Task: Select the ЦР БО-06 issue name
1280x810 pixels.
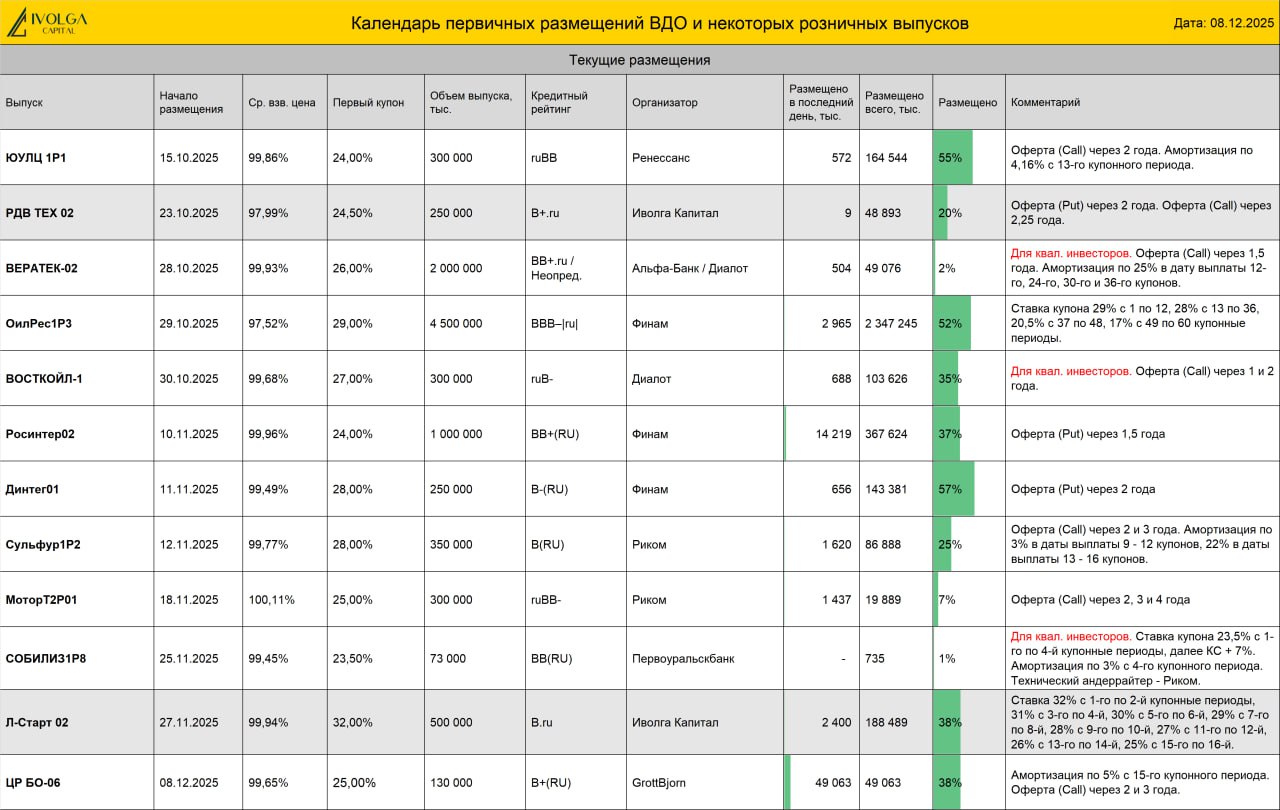Action: (33, 783)
